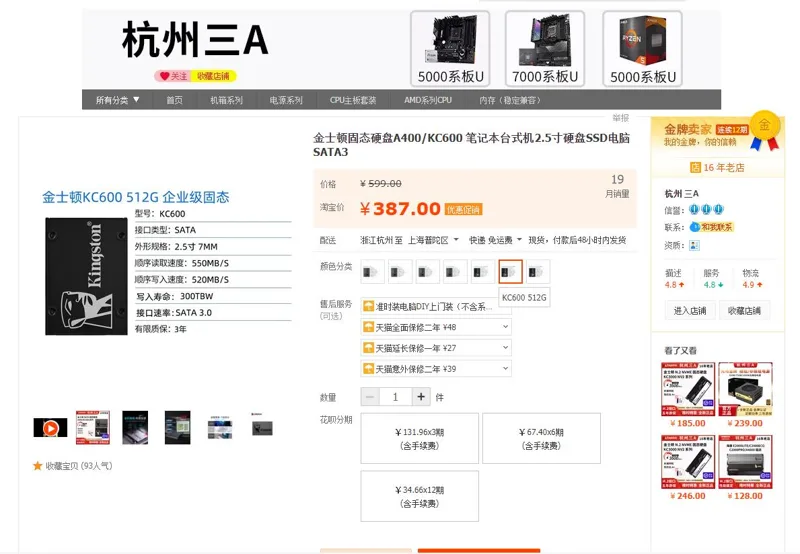800x554 pixels.
Task: Open the CPU主板套装 menu item
Action: pyautogui.click(x=353, y=100)
